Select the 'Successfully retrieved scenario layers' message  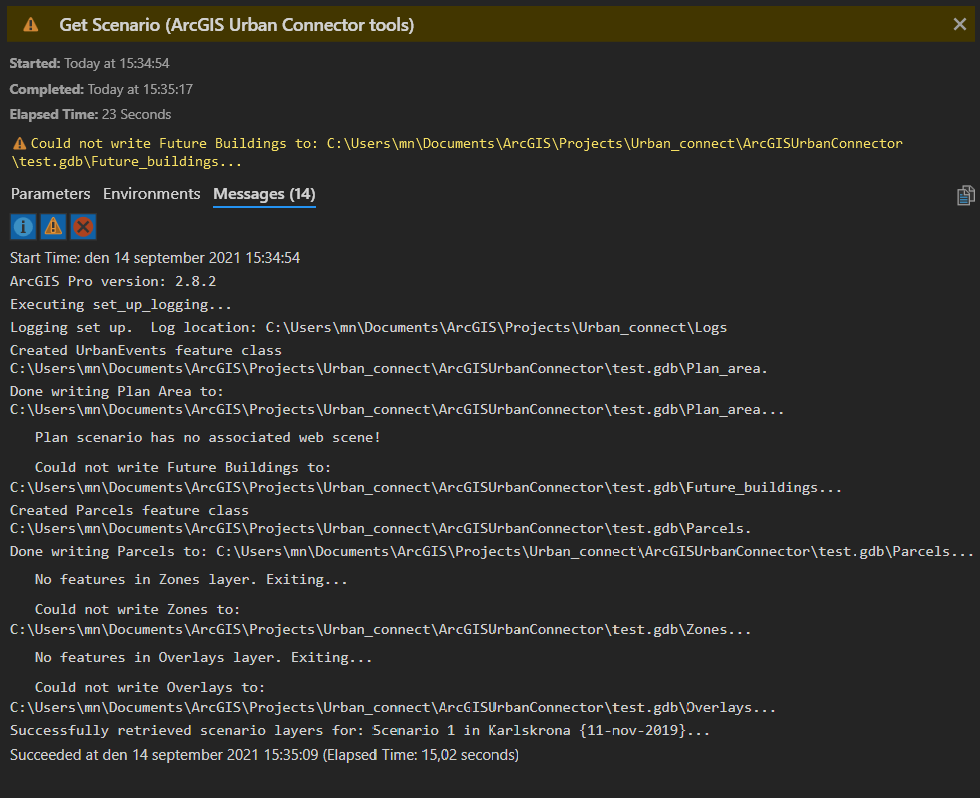359,731
